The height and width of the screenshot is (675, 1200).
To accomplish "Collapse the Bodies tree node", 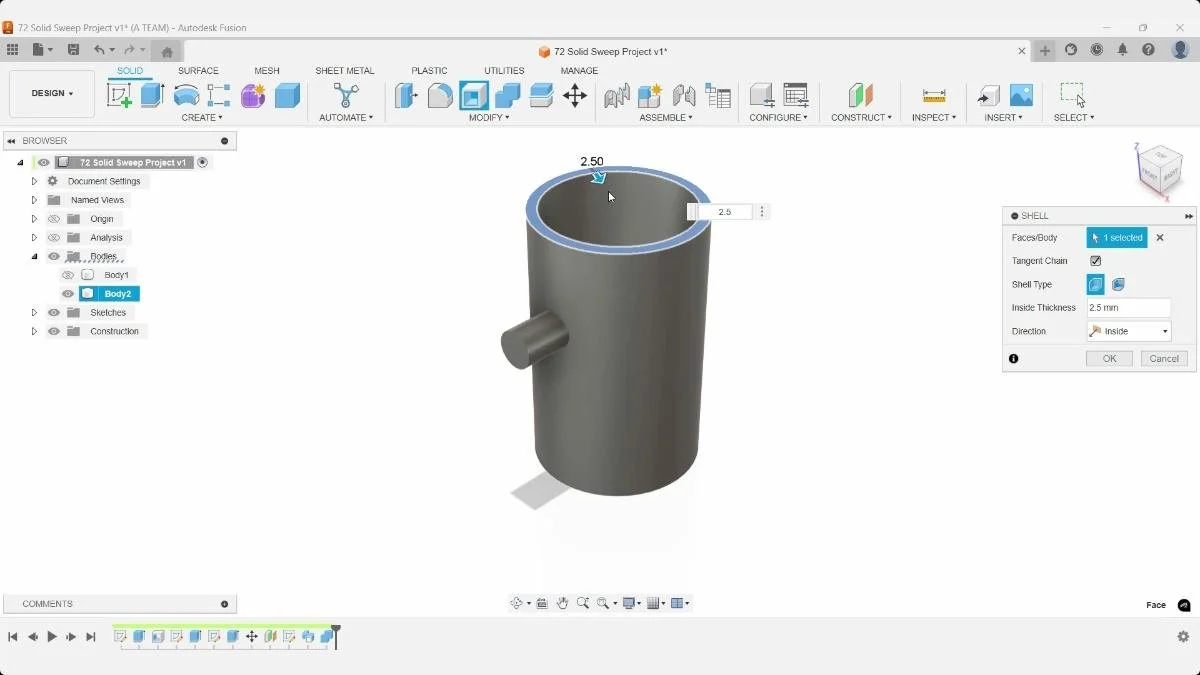I will click(x=34, y=257).
